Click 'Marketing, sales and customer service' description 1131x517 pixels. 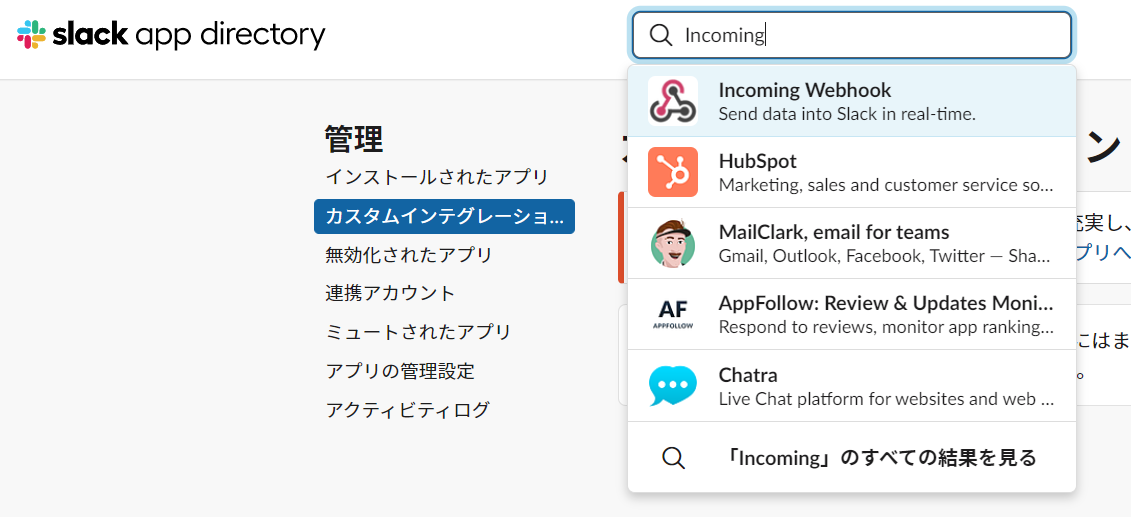tap(886, 185)
